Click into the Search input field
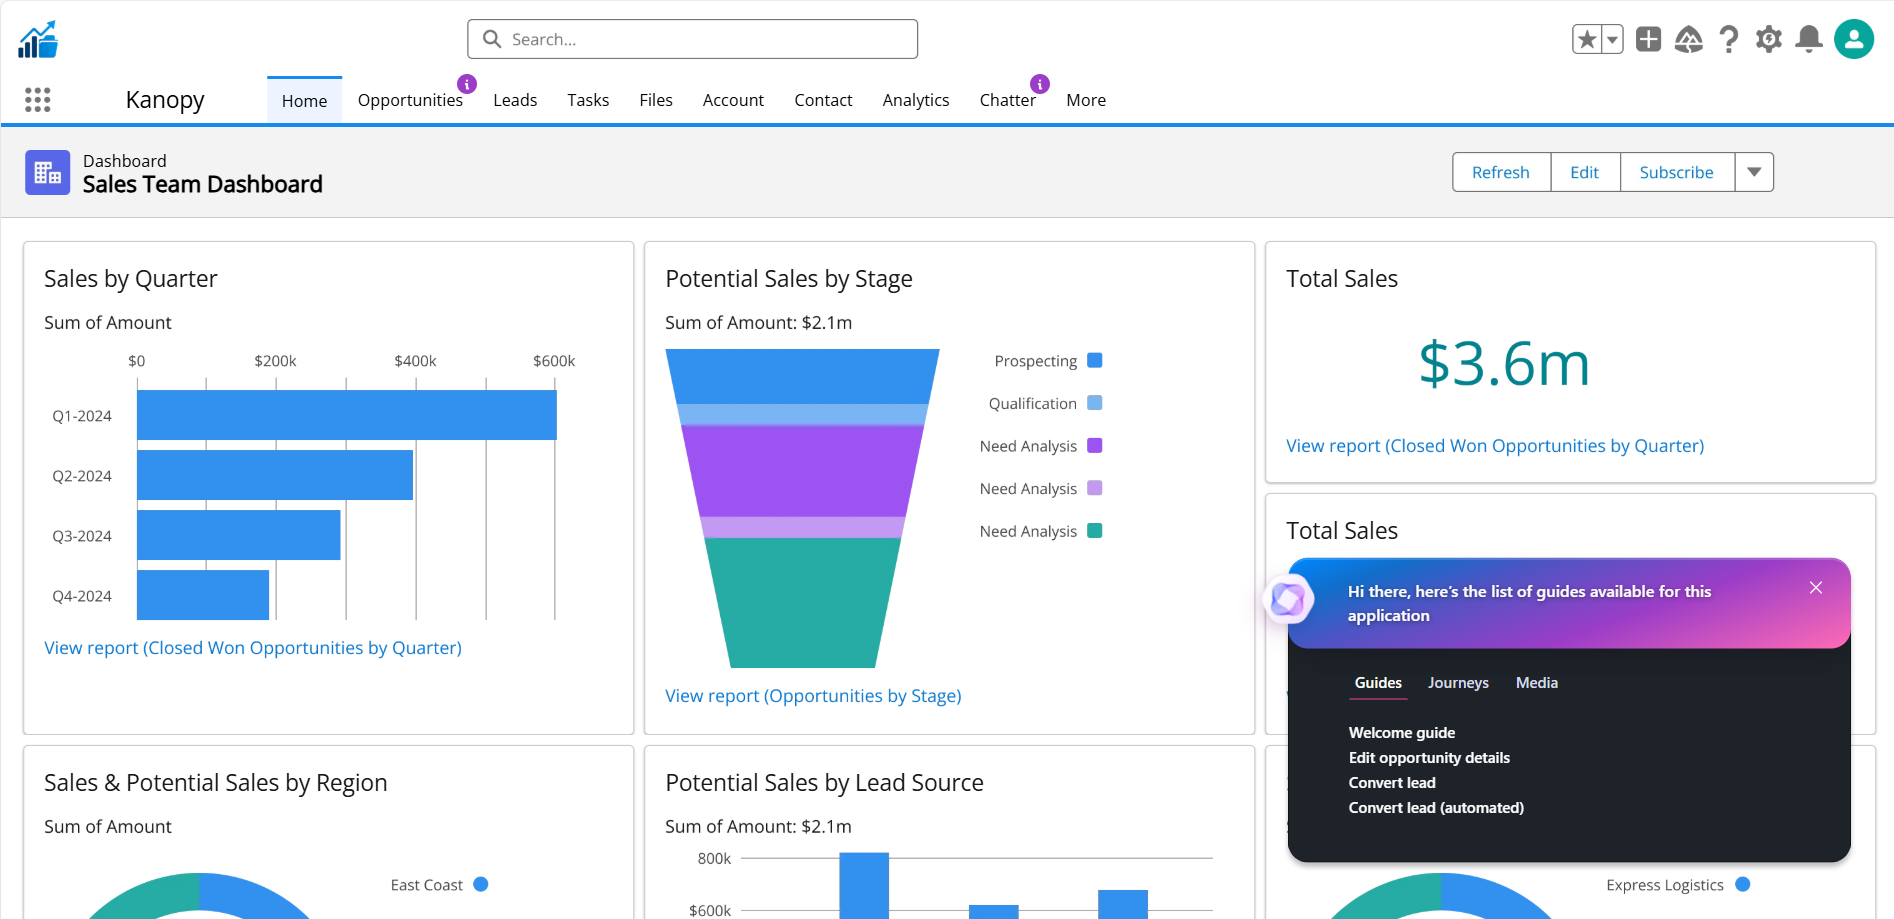1894x919 pixels. (x=692, y=39)
